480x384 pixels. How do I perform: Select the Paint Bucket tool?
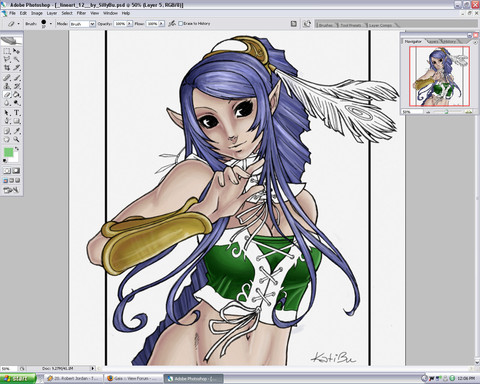tap(16, 95)
